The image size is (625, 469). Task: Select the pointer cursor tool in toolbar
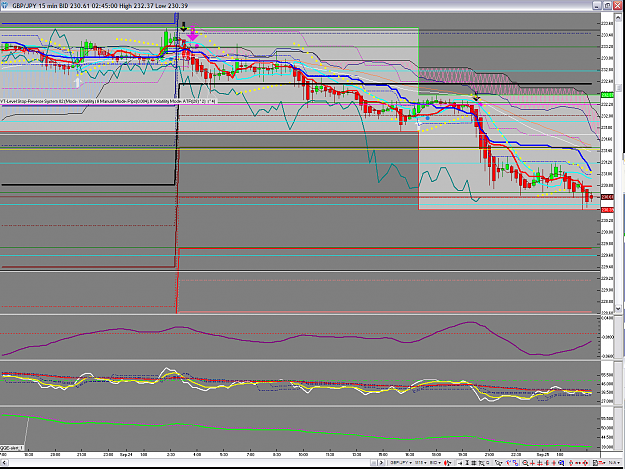(x=498, y=463)
